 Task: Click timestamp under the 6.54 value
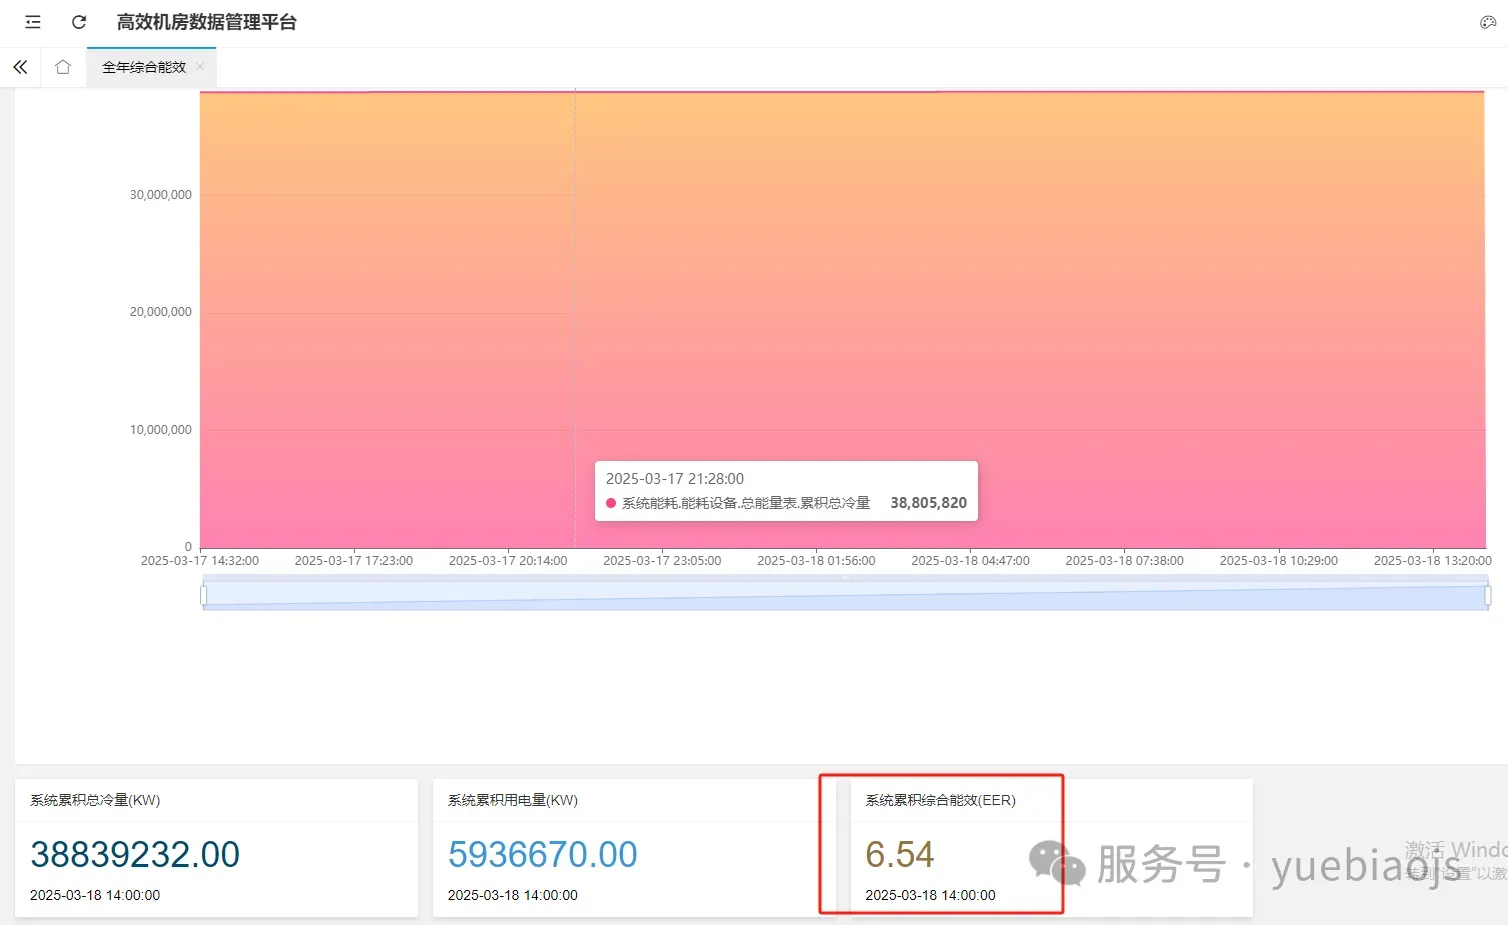[x=931, y=895]
